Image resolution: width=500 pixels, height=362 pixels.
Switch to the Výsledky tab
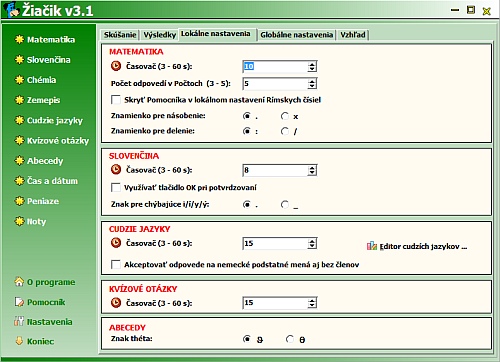[159, 35]
